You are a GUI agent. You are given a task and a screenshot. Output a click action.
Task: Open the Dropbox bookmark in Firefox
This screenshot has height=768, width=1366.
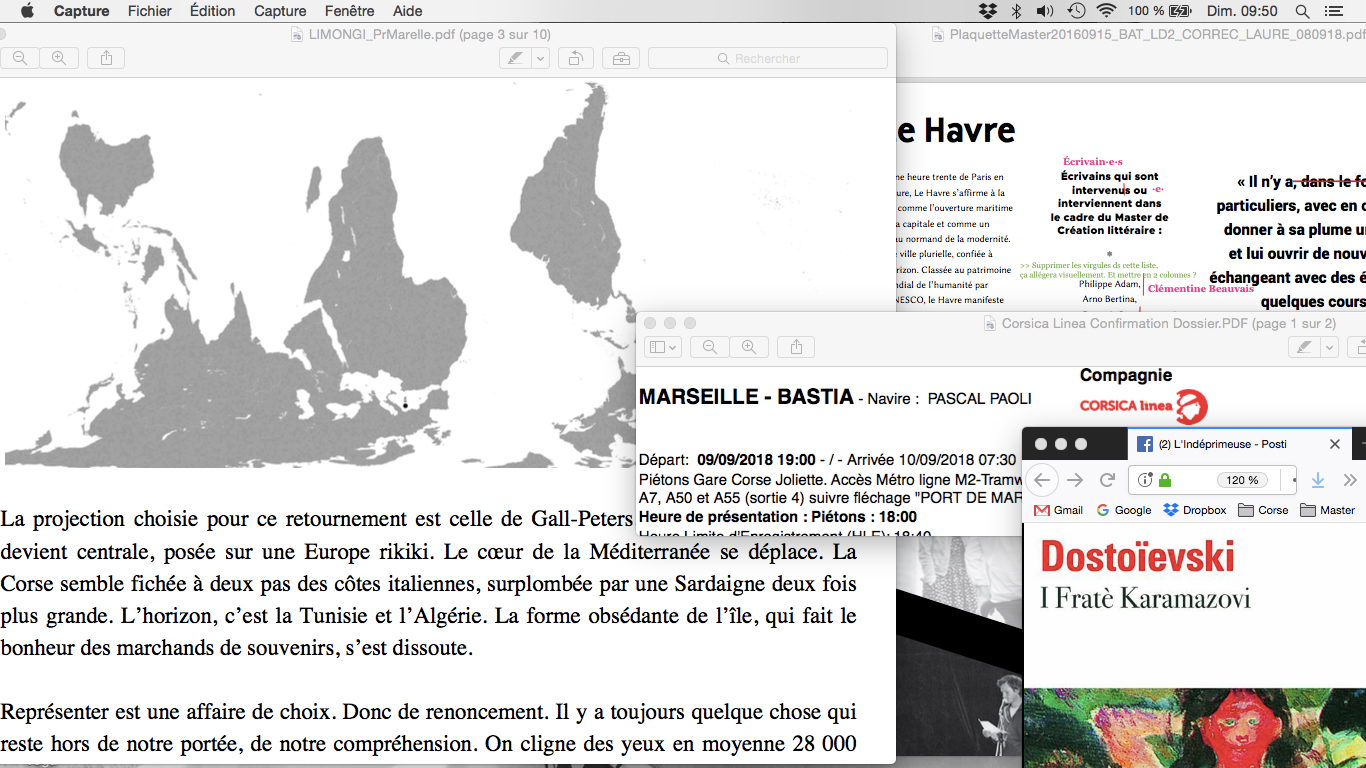point(1195,510)
